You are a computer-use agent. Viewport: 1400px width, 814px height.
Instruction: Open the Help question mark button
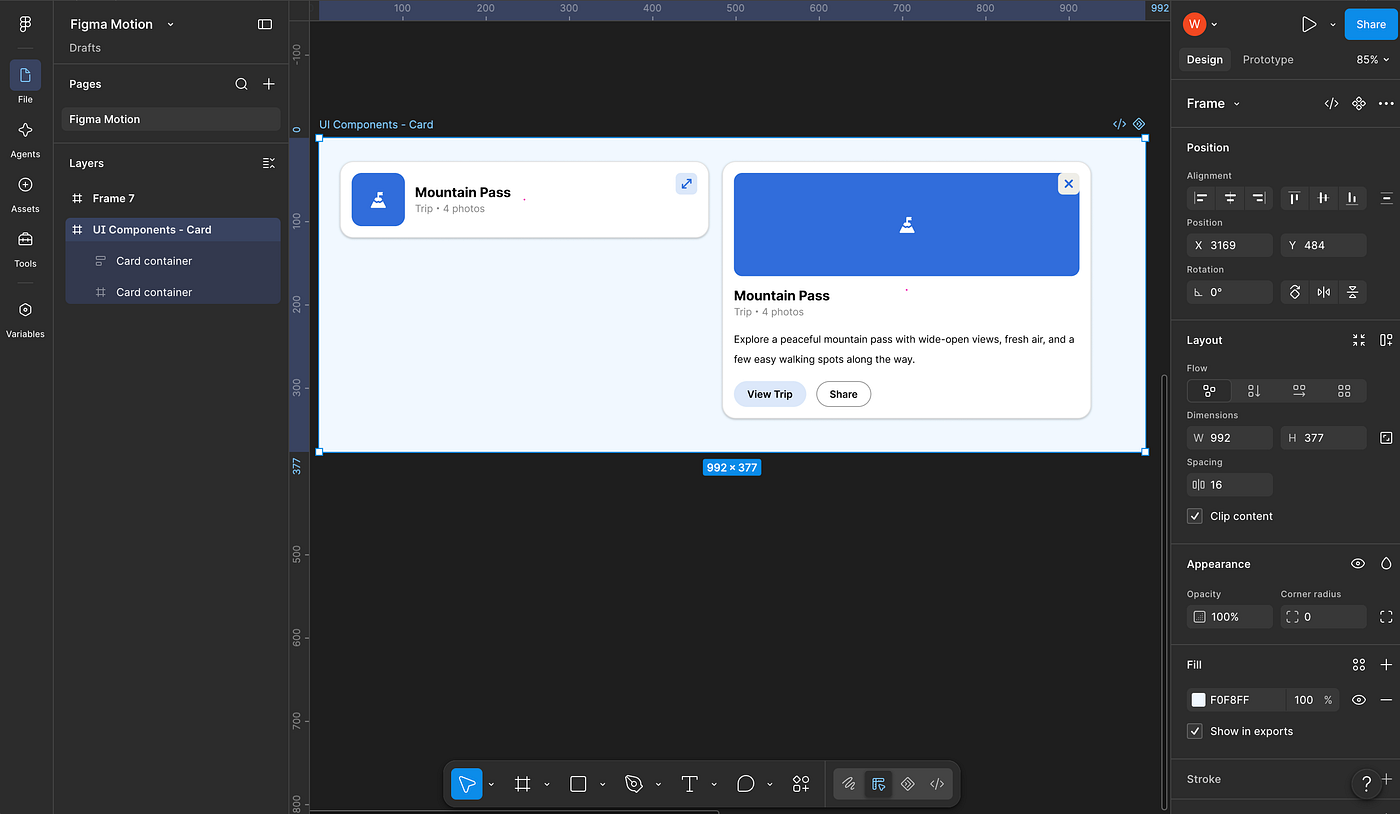(1367, 784)
